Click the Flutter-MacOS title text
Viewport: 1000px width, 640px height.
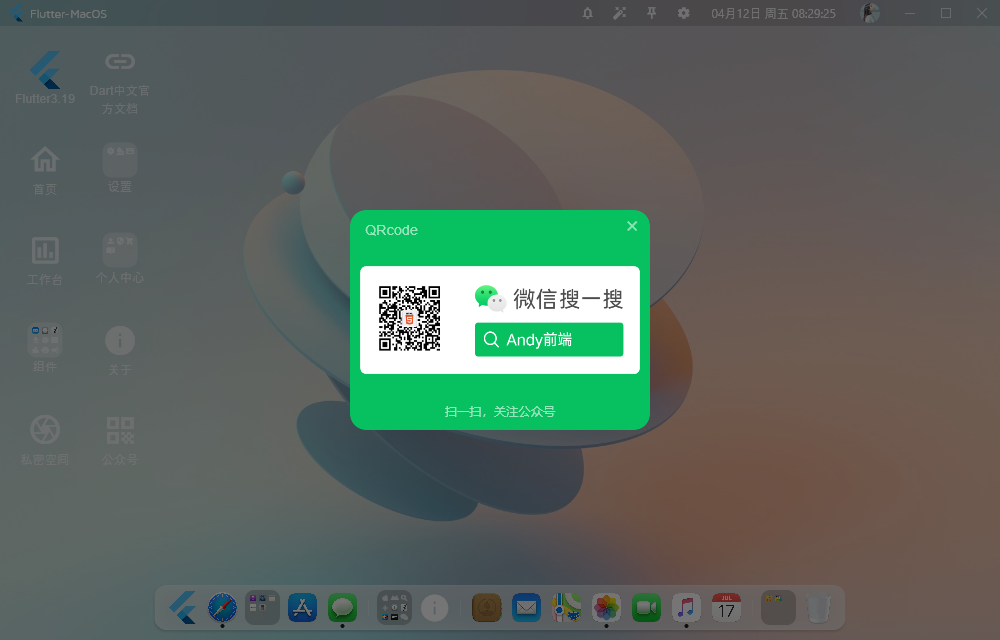pos(68,14)
